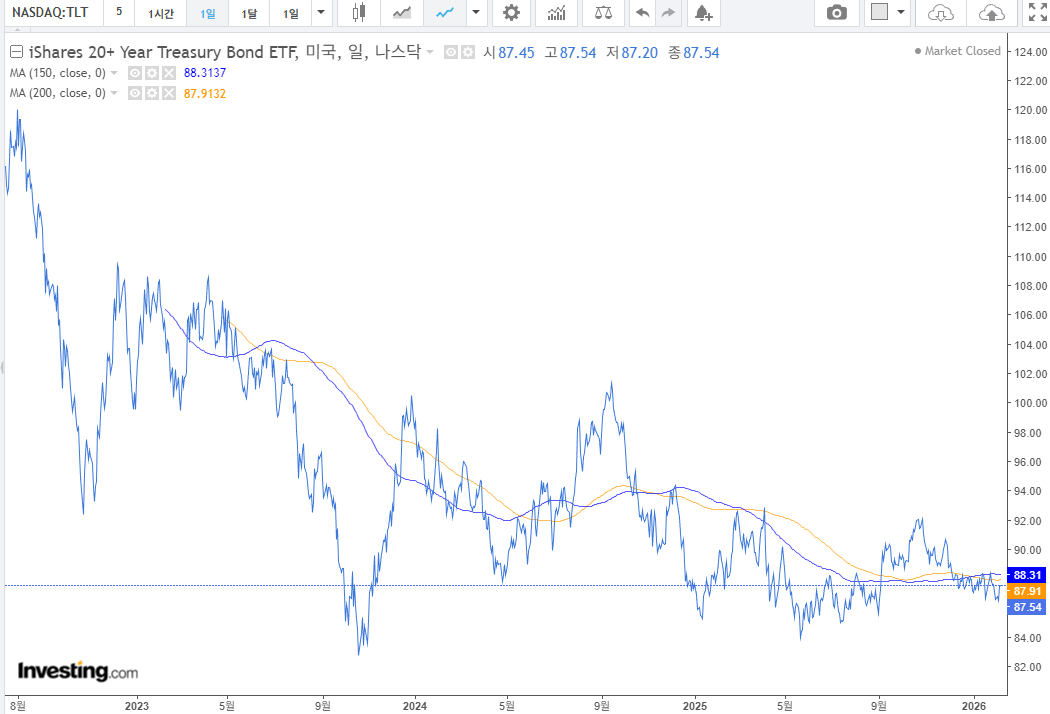This screenshot has height=714, width=1050.
Task: Undo the last chart action
Action: pos(642,13)
